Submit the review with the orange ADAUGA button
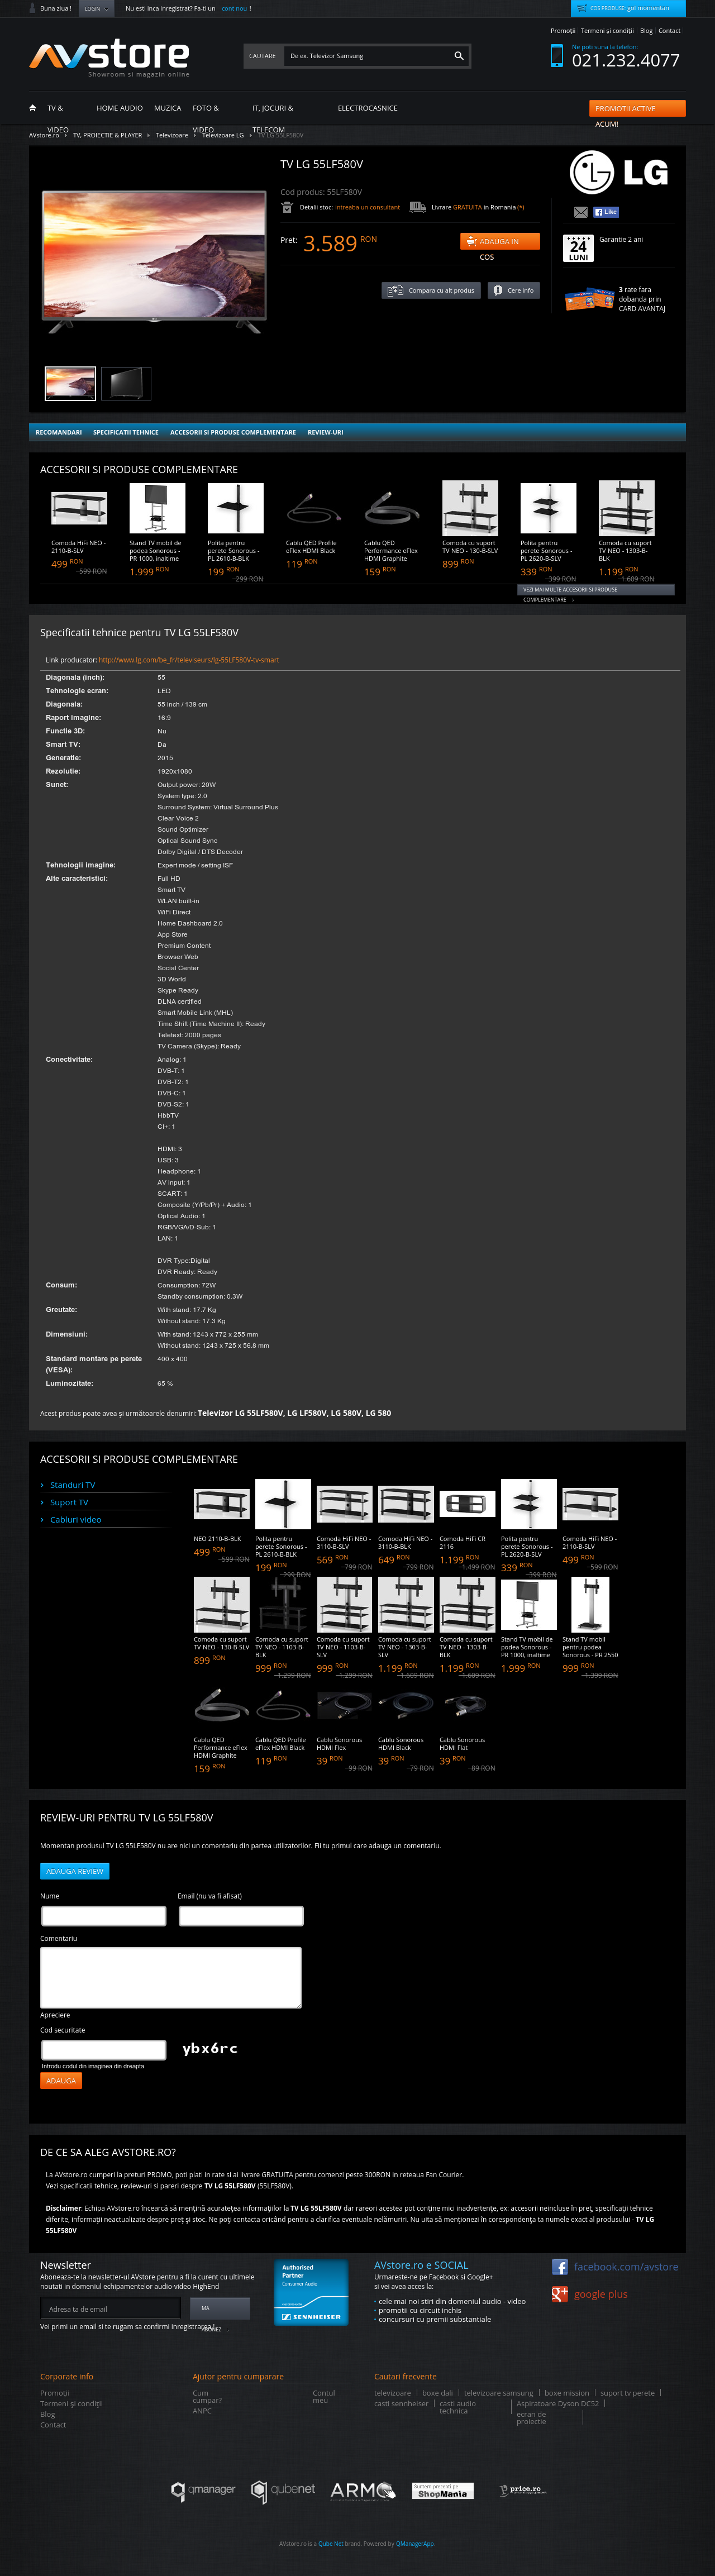The image size is (715, 2576). click(x=61, y=2080)
